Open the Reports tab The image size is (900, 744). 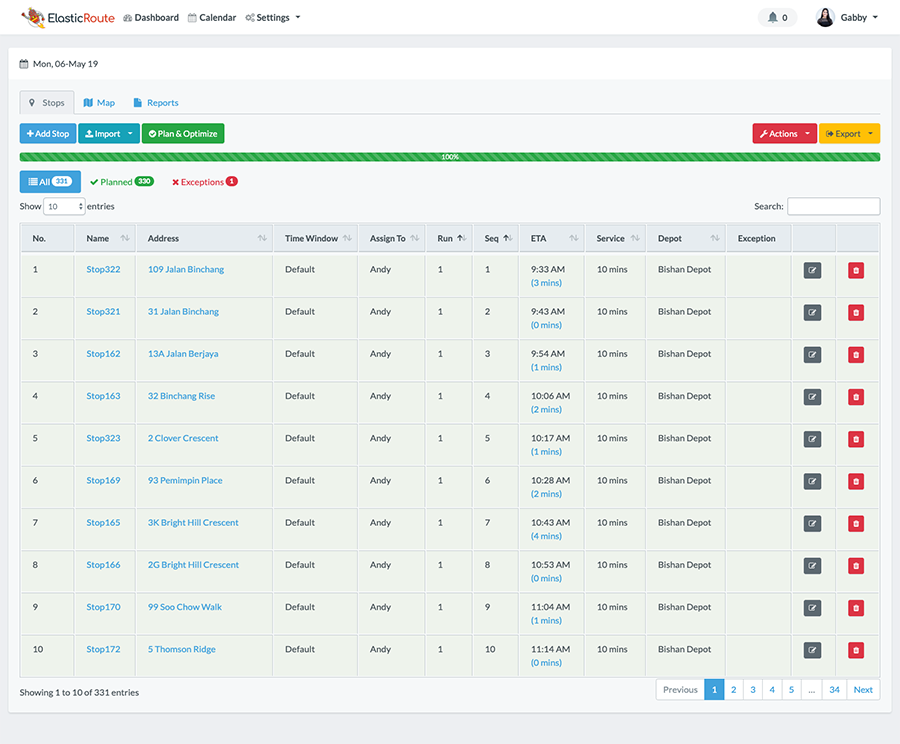[x=156, y=103]
